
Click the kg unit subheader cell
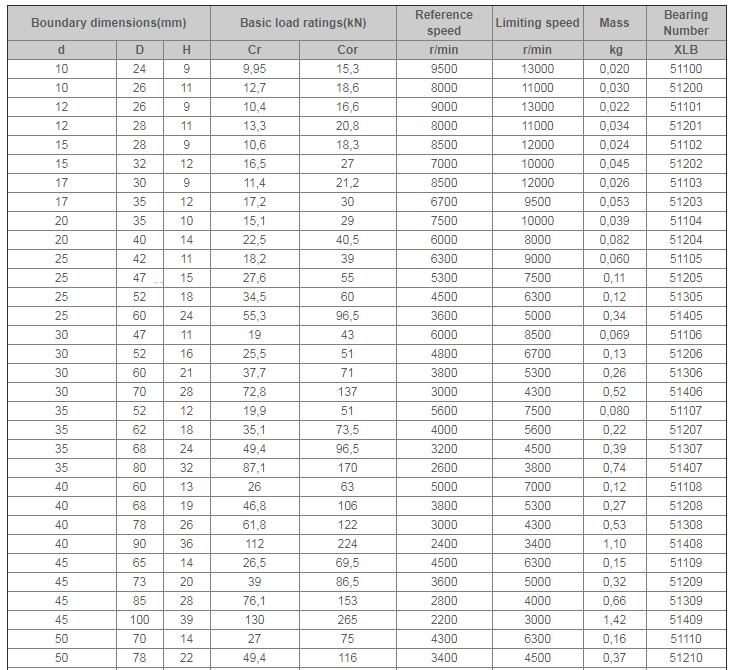pos(614,50)
